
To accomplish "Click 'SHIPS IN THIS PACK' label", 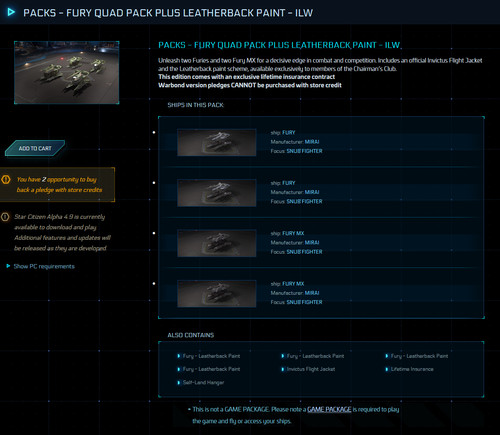I will pos(195,105).
